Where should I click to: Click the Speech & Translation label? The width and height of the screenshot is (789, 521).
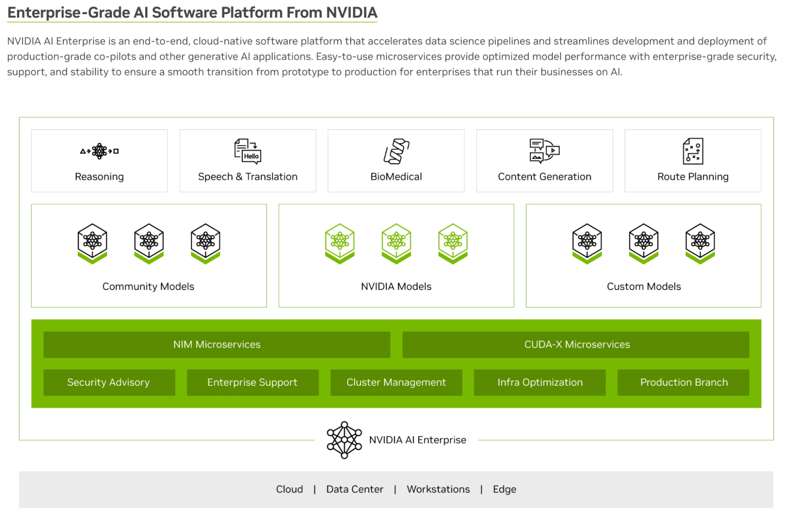tap(248, 177)
